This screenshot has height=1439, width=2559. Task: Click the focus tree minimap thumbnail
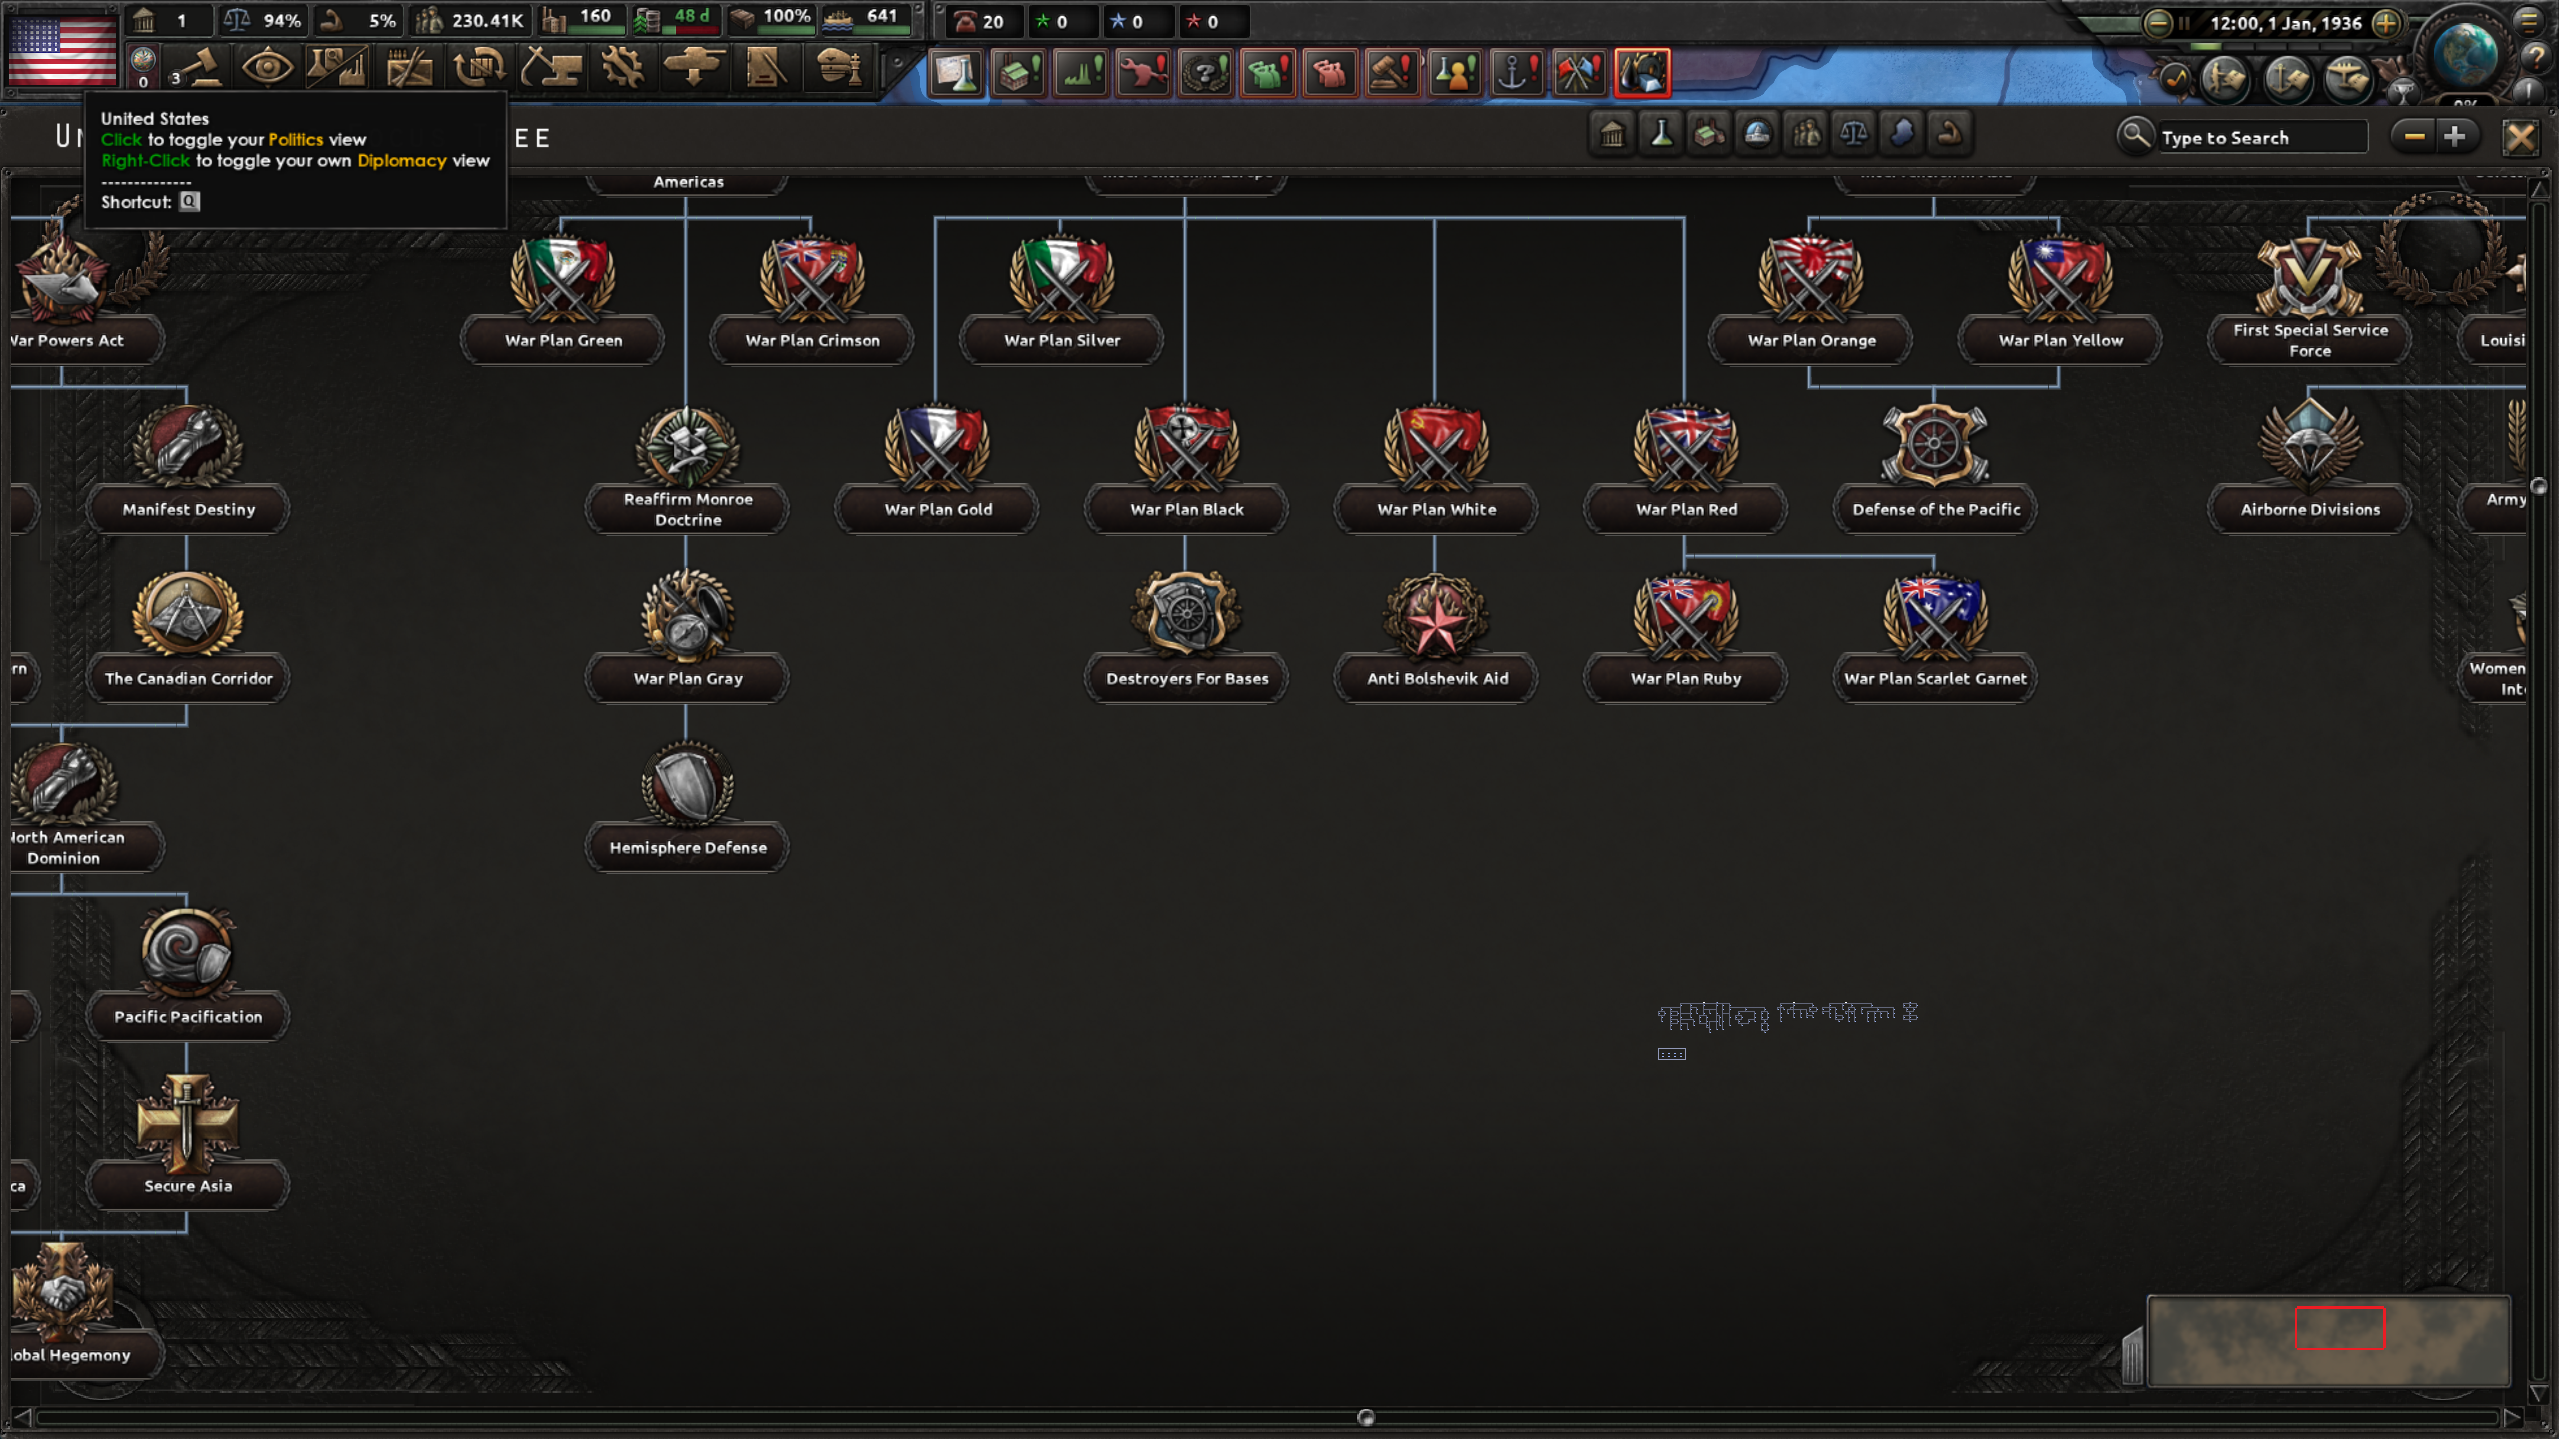2328,1342
